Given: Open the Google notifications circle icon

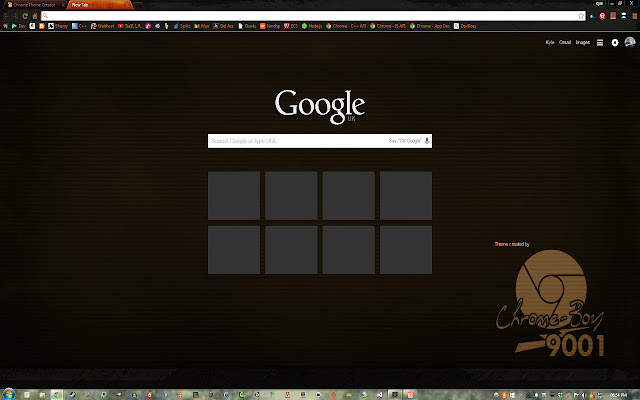Looking at the screenshot, I should point(615,42).
